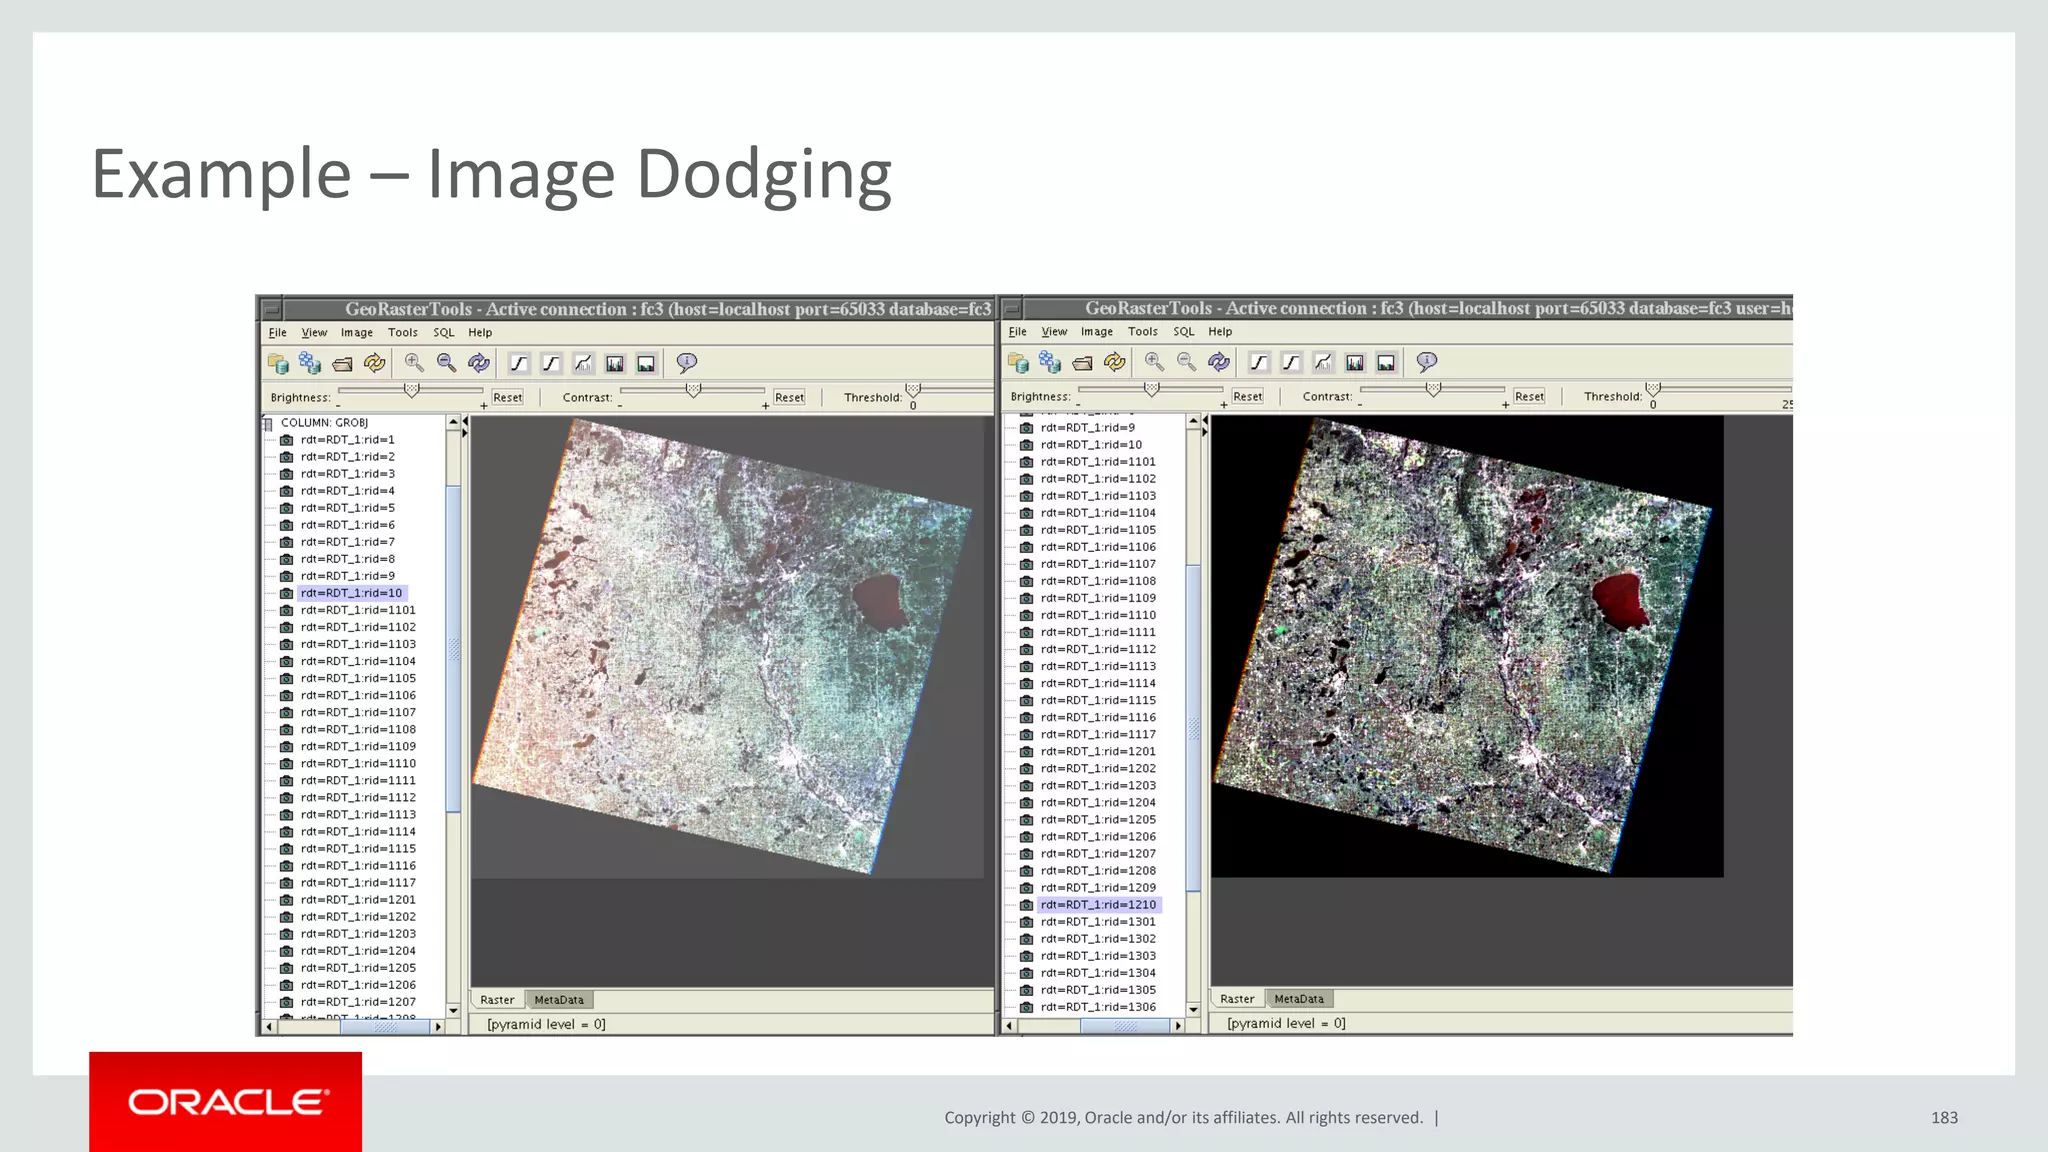Click the database folder icon in left window toolbar
This screenshot has height=1152, width=2048.
tap(278, 363)
